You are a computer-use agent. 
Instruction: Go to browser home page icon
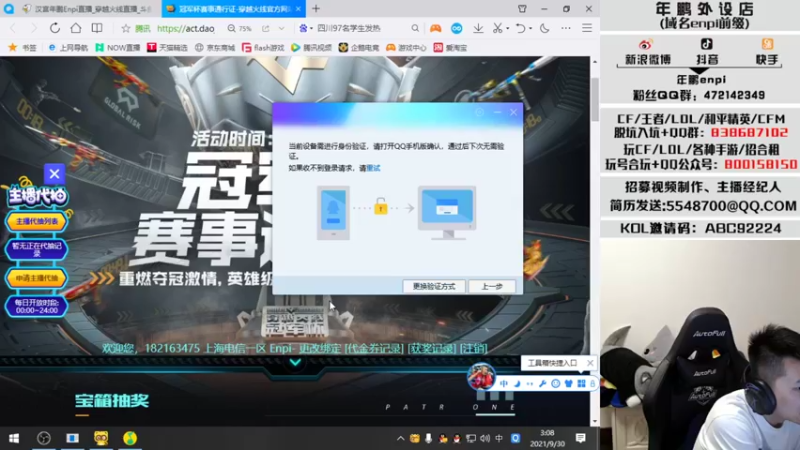coord(76,28)
